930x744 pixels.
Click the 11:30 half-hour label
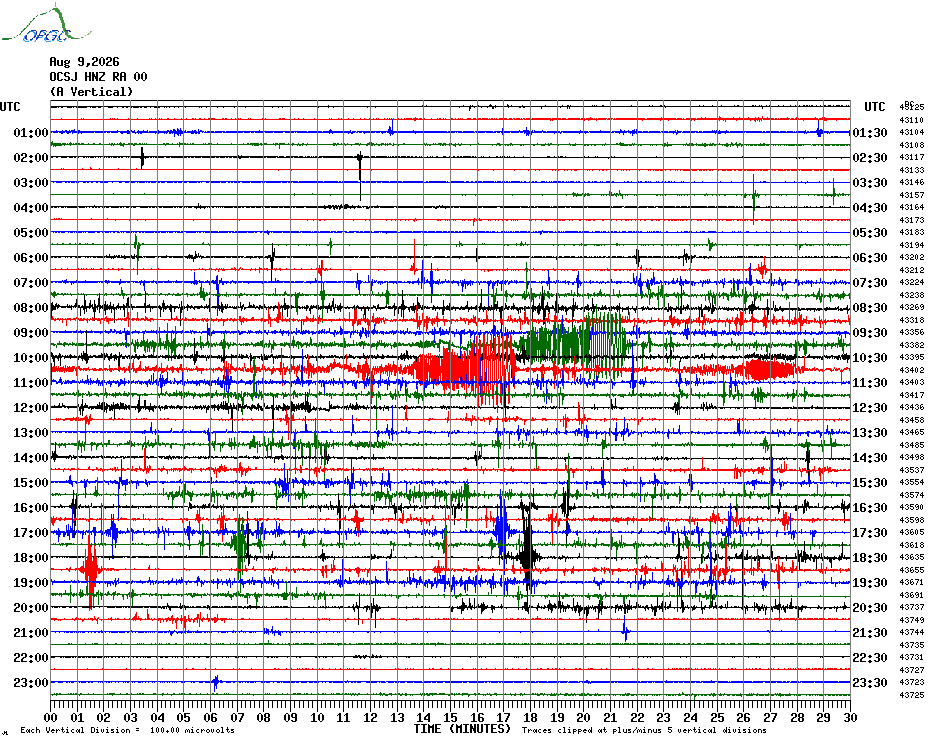click(870, 383)
